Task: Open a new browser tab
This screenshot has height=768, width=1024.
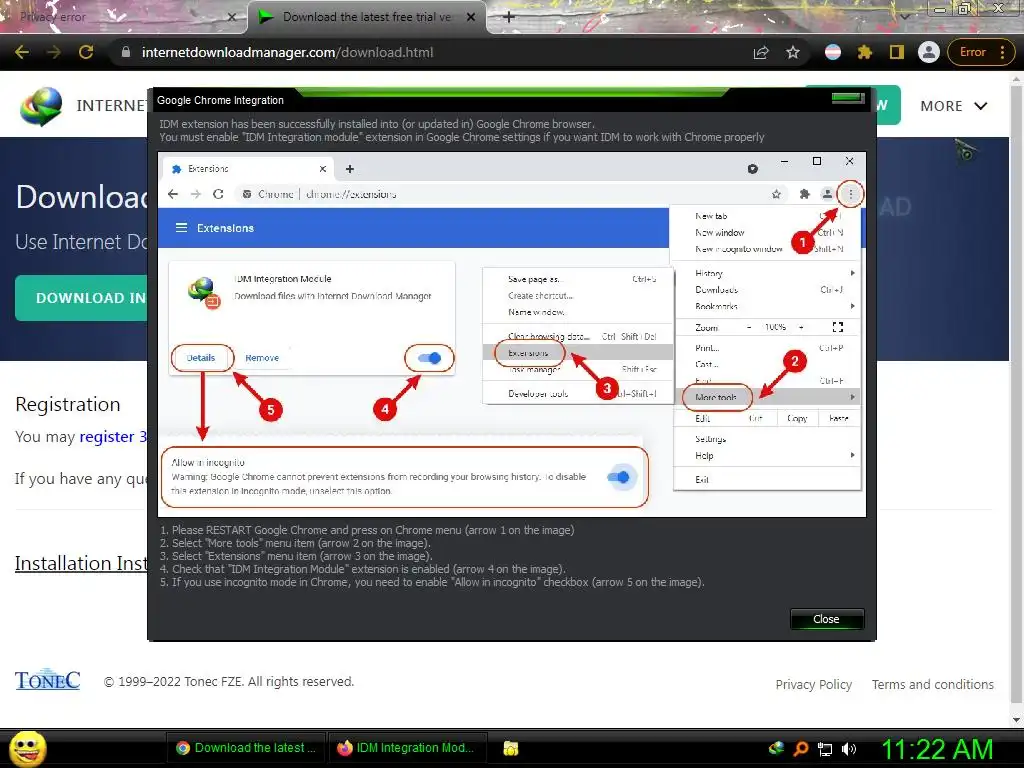Action: (509, 17)
